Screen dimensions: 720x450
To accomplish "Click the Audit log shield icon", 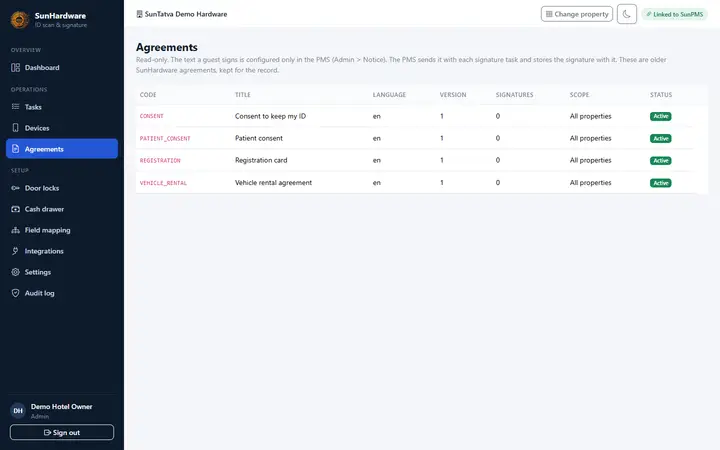I will (x=16, y=293).
